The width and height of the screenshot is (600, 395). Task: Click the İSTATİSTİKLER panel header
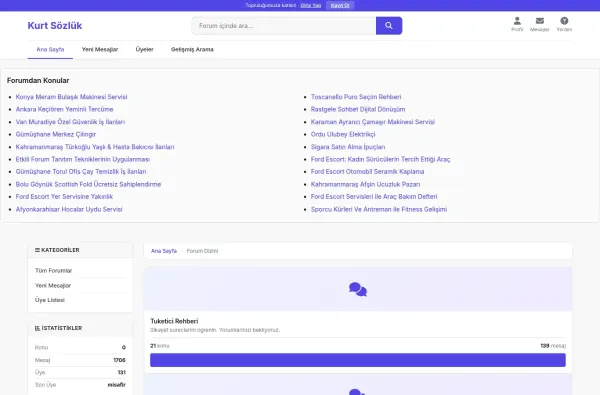coord(80,328)
